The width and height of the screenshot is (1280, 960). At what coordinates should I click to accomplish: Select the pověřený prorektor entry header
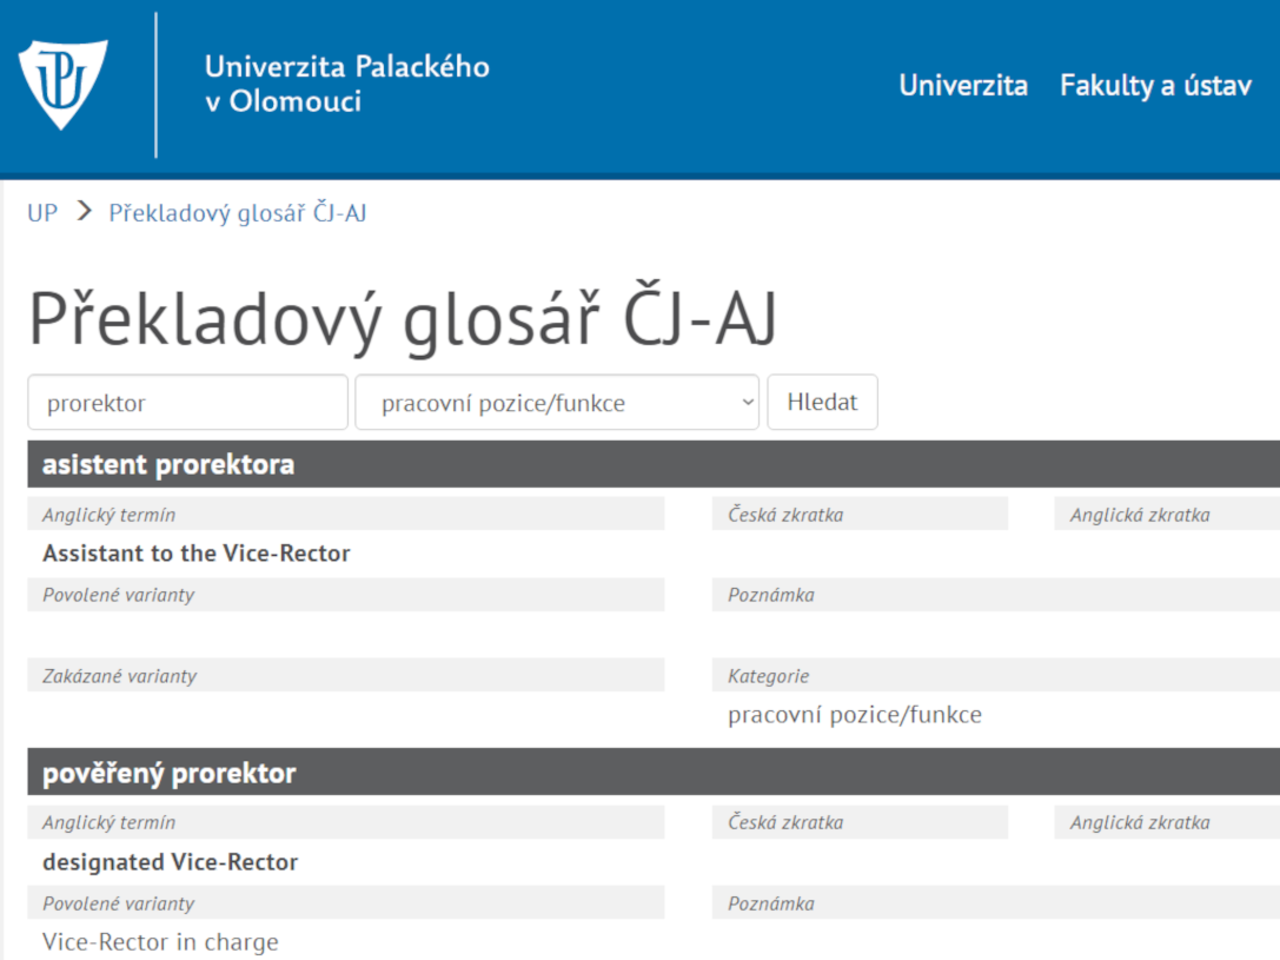click(x=169, y=773)
